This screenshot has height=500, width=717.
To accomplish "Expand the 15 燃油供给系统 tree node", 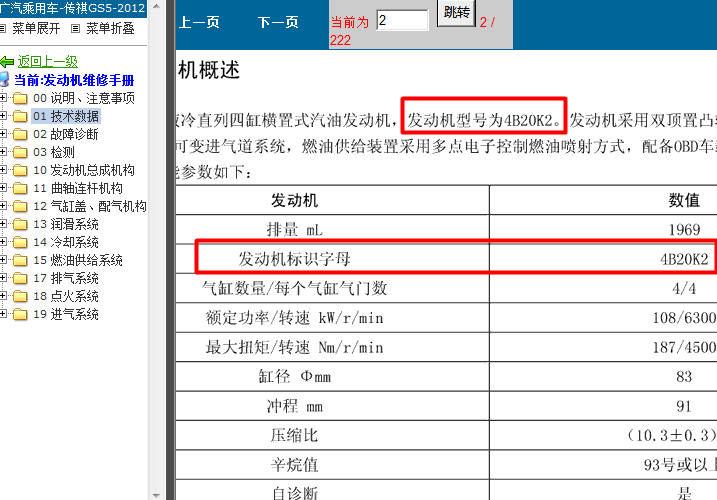I will [3, 259].
